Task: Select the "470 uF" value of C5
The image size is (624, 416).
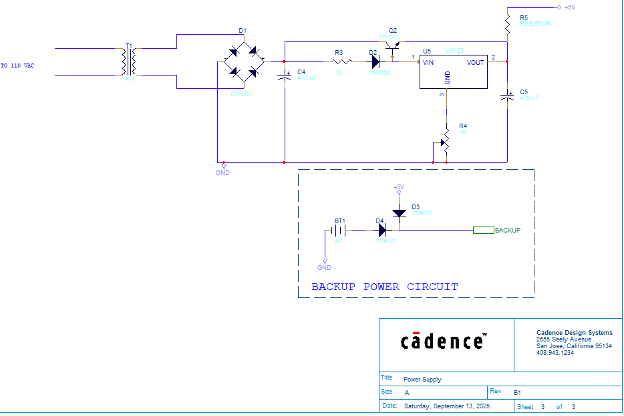Action: pyautogui.click(x=529, y=98)
